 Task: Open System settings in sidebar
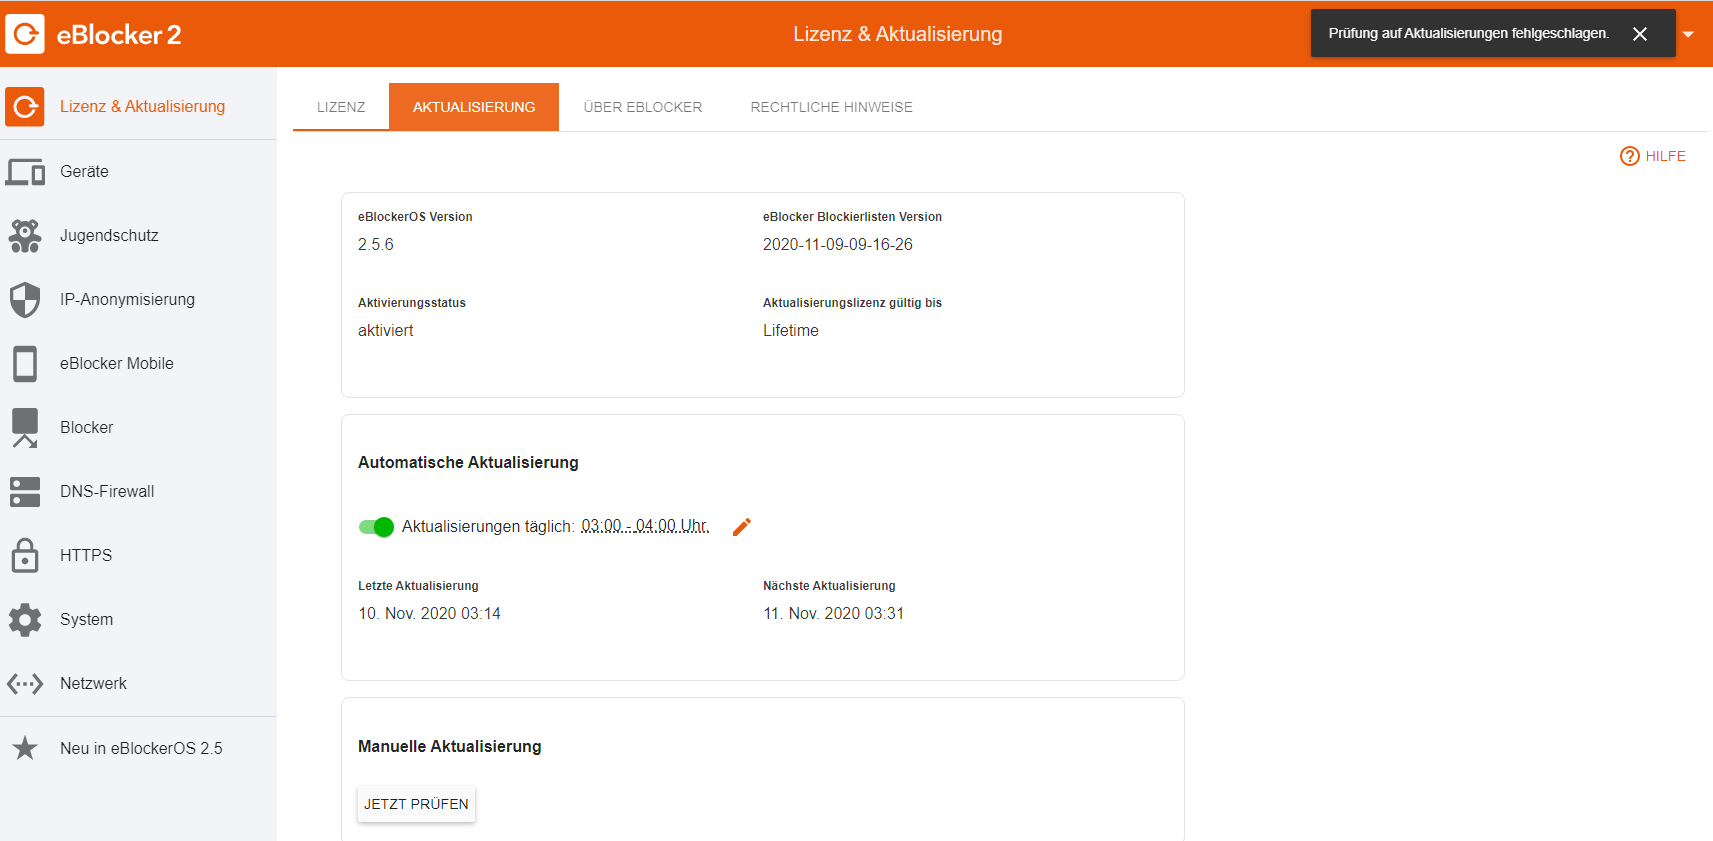(138, 620)
